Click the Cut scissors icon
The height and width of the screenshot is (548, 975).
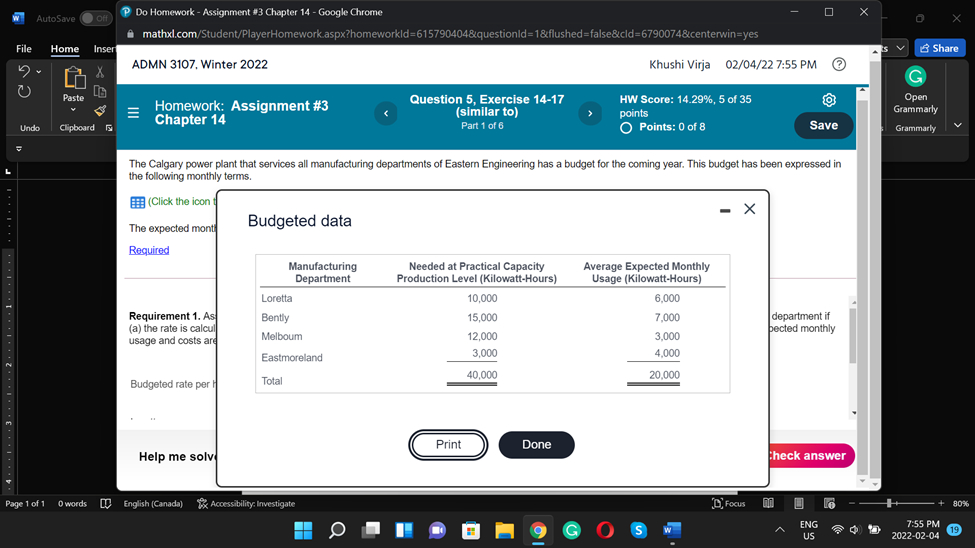[x=99, y=72]
